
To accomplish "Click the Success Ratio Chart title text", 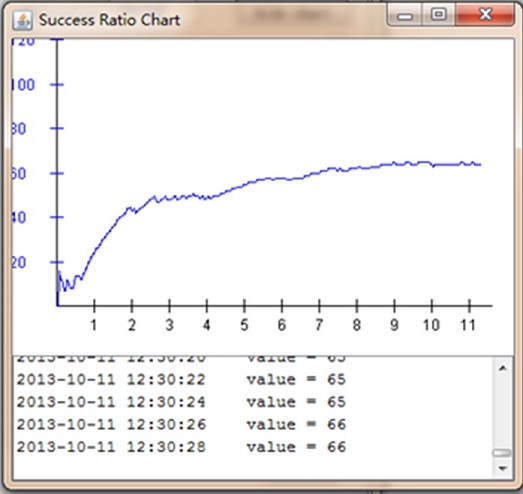I will pos(109,20).
